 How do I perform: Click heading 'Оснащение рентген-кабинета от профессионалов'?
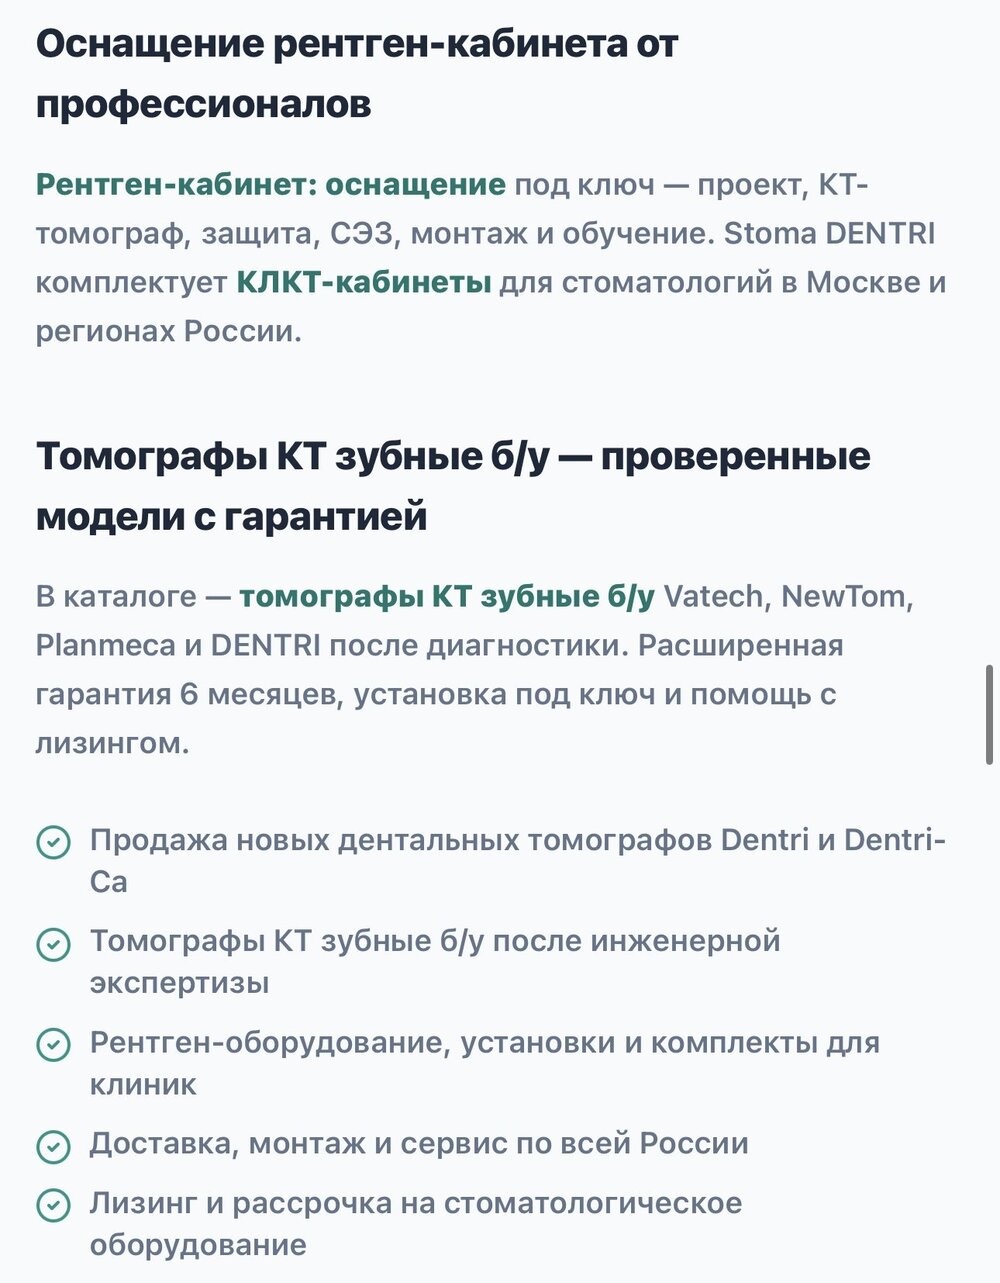357,73
